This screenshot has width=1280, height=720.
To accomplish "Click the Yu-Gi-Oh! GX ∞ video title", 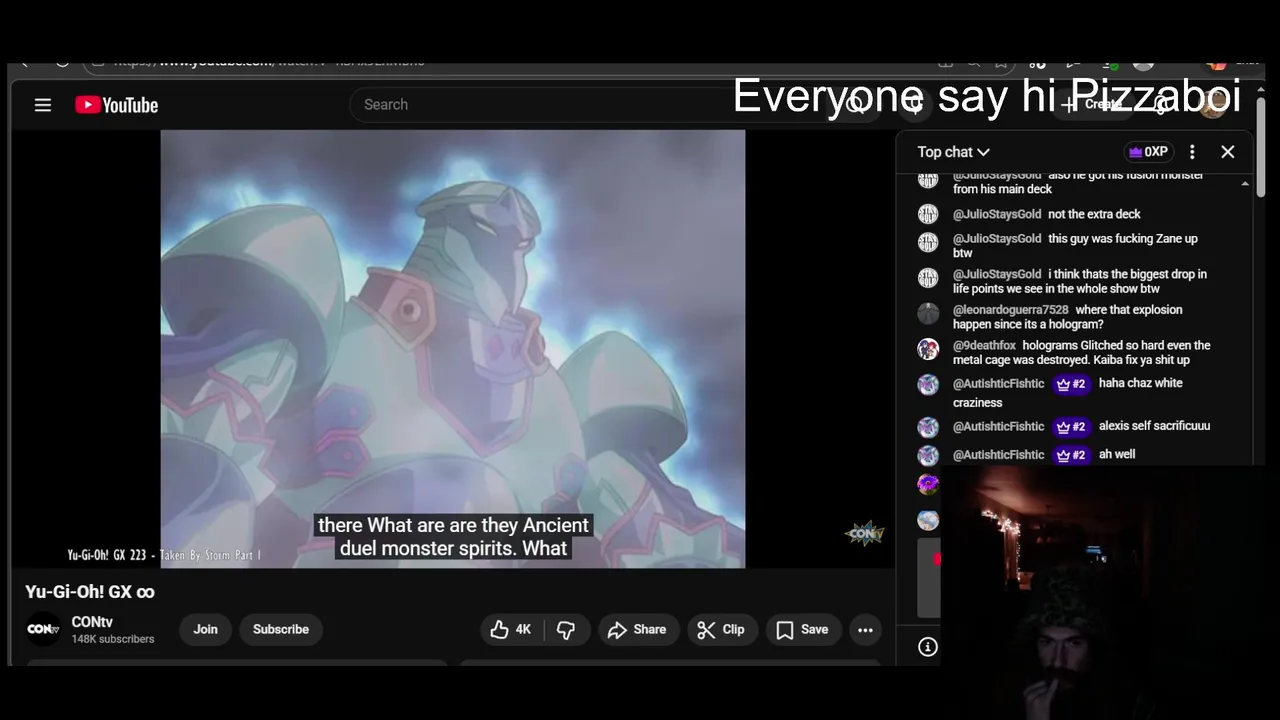I will 90,592.
